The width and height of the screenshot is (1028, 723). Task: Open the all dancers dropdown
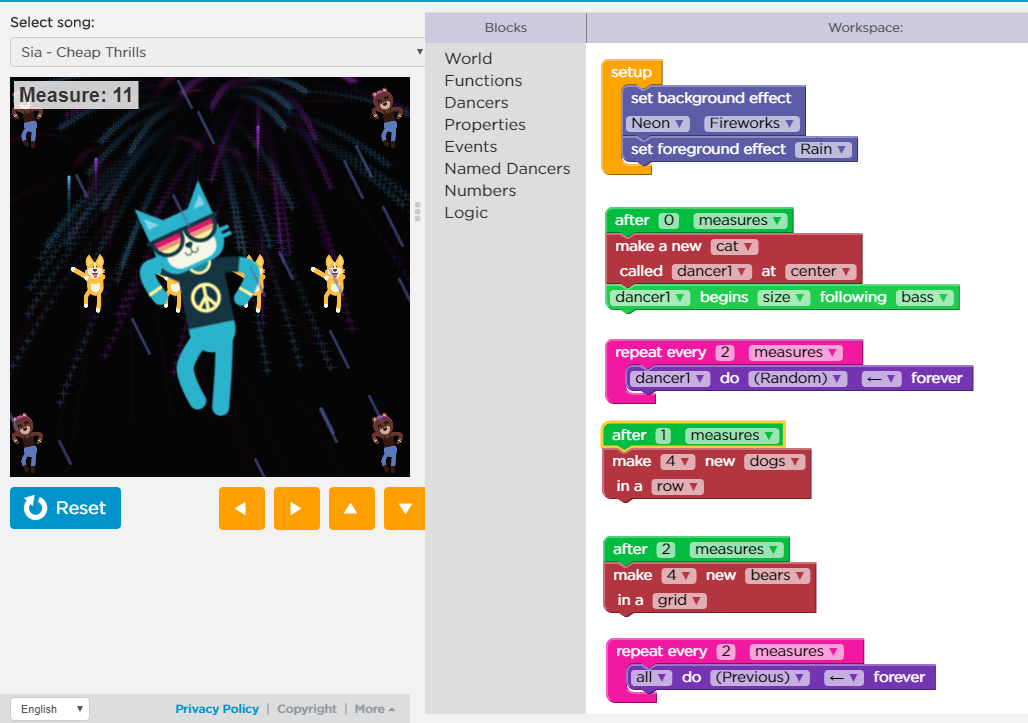[x=651, y=678]
